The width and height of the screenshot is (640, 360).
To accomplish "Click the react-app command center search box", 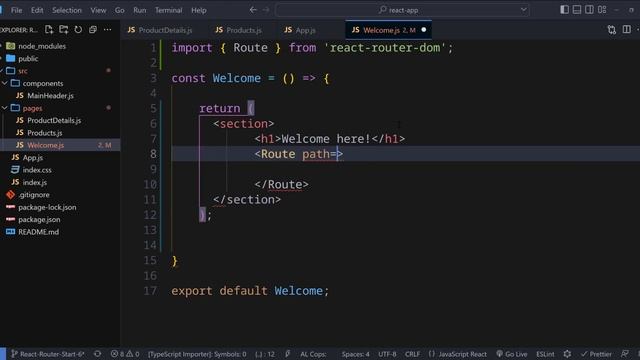I will (402, 10).
